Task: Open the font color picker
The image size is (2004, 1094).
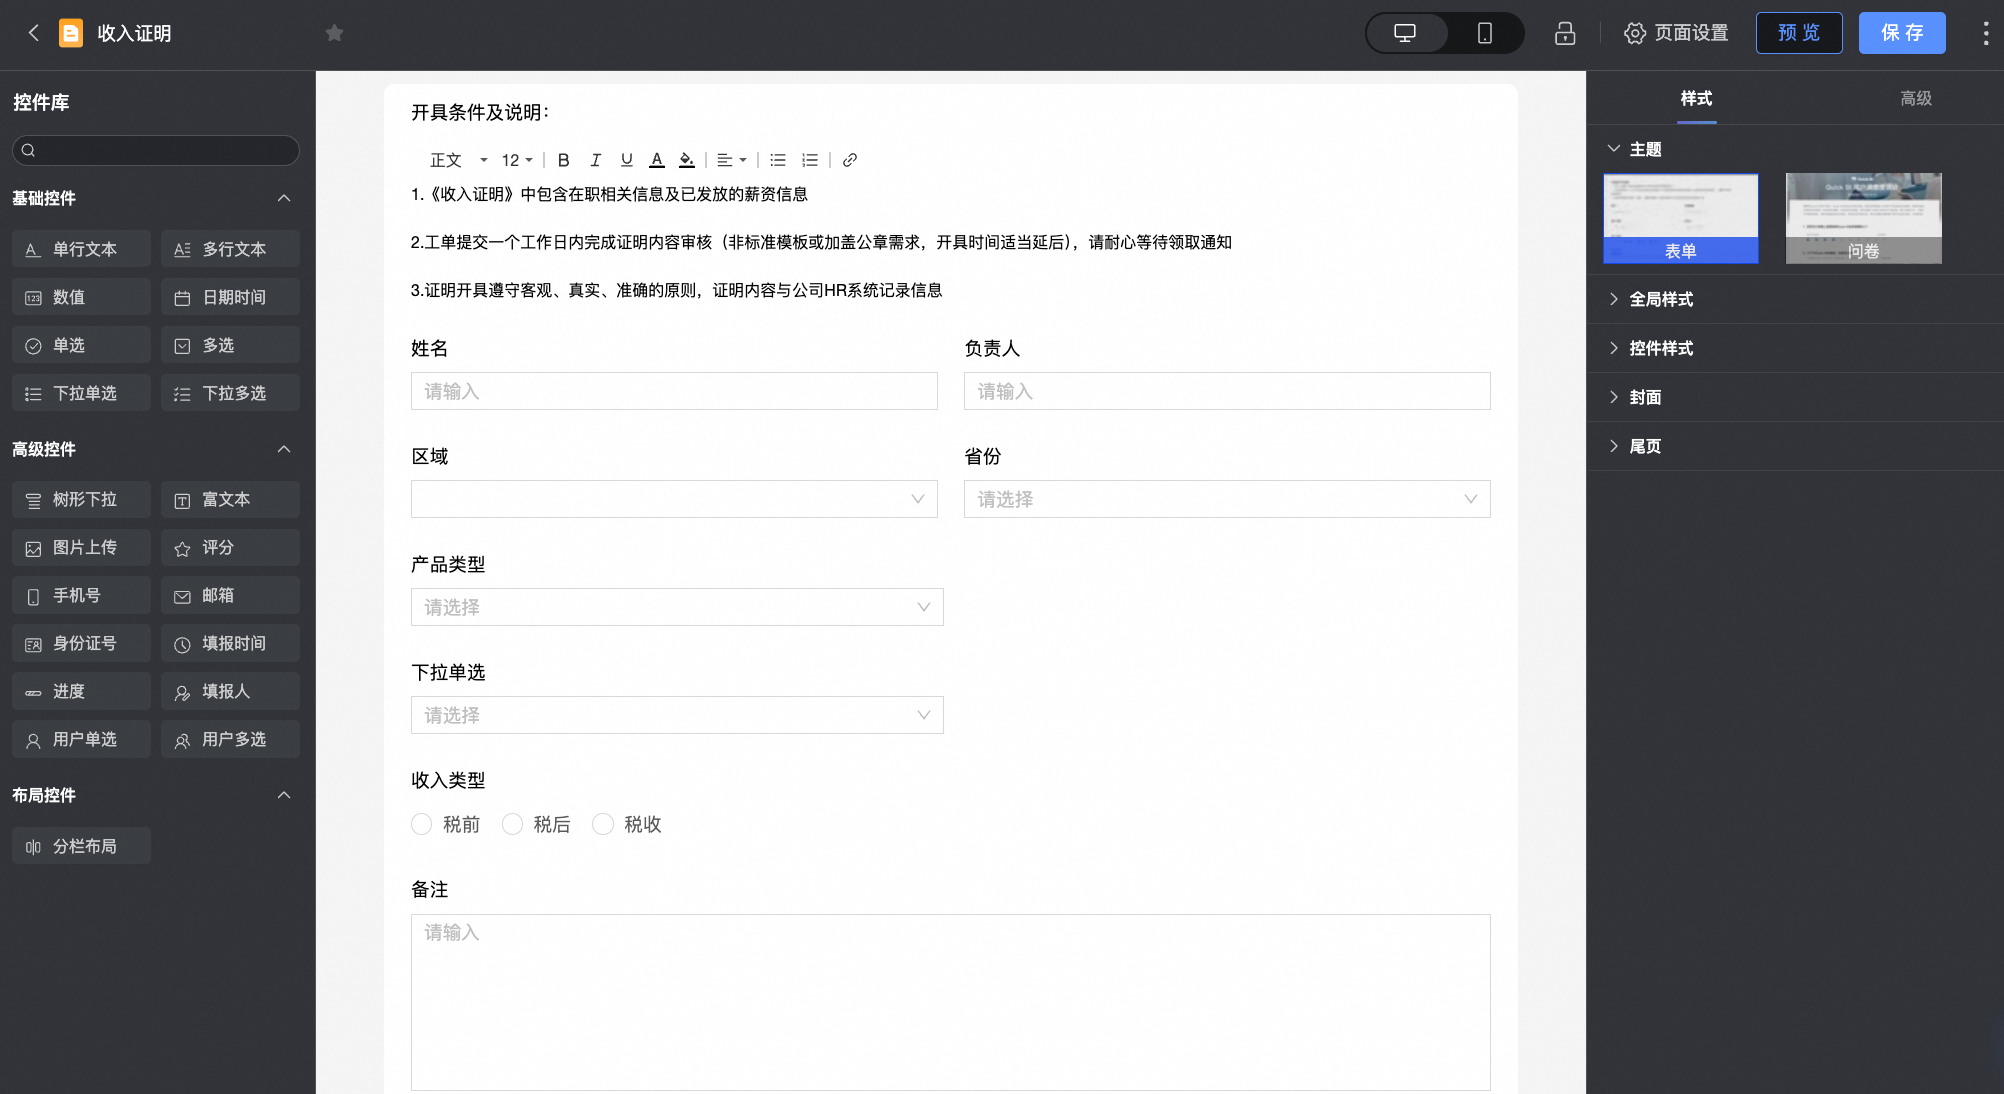Action: click(x=656, y=160)
